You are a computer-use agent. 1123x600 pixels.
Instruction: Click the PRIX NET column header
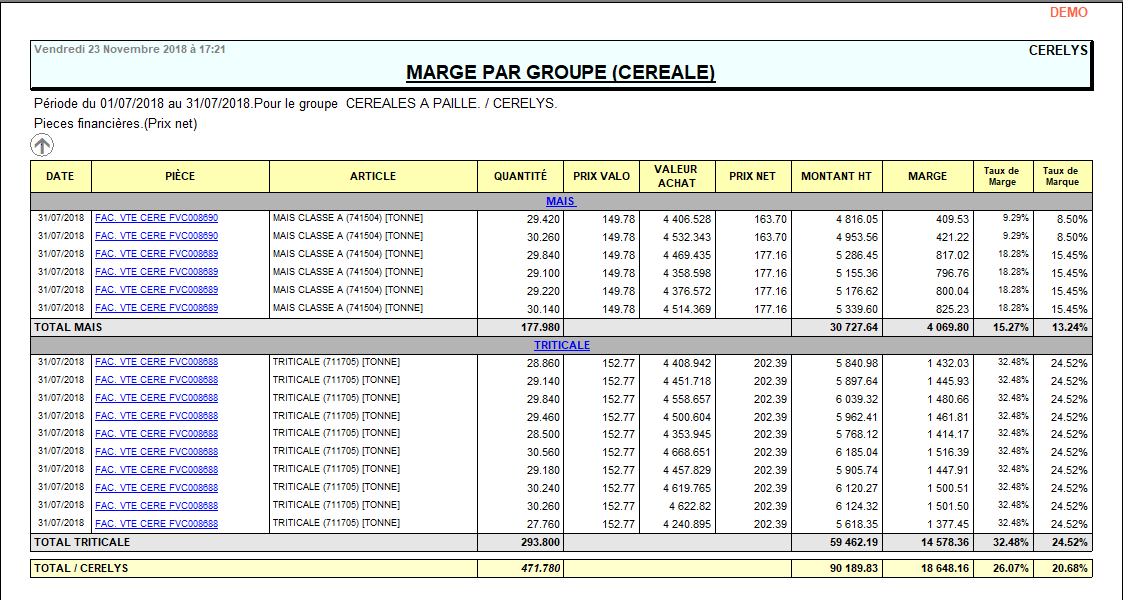tap(751, 176)
